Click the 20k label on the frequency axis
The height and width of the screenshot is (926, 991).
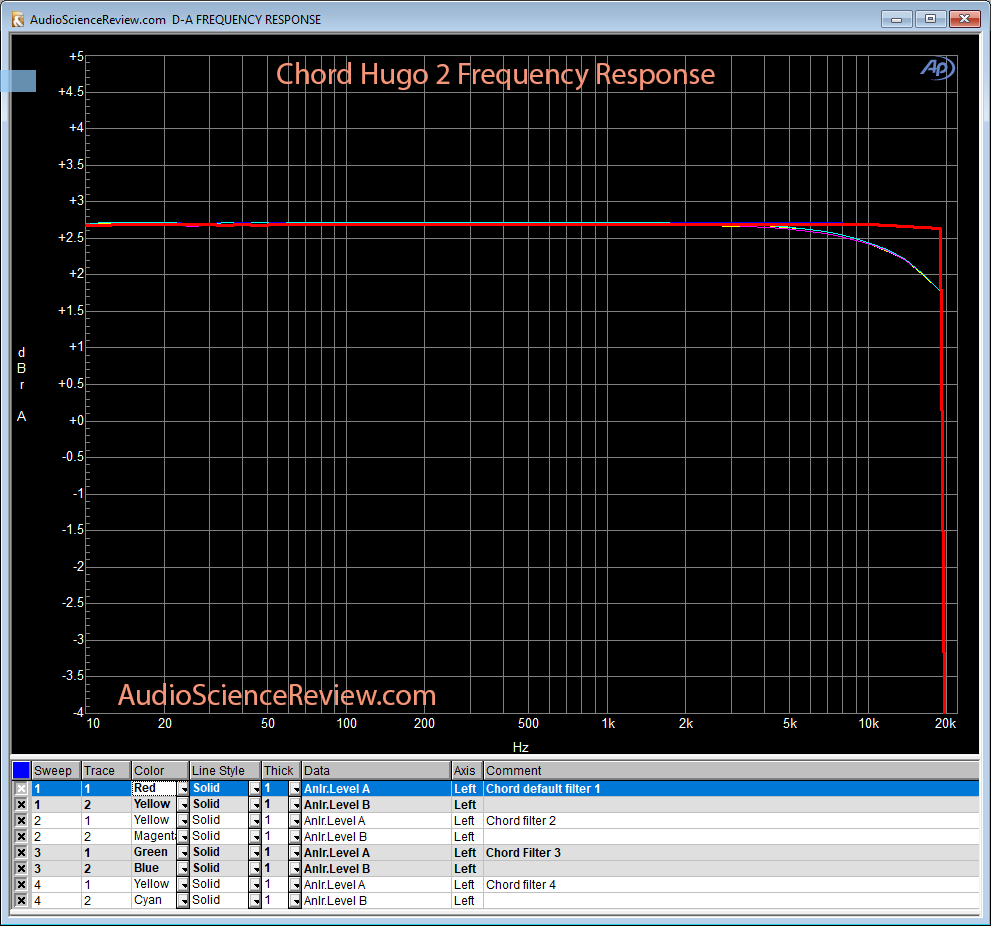(945, 723)
